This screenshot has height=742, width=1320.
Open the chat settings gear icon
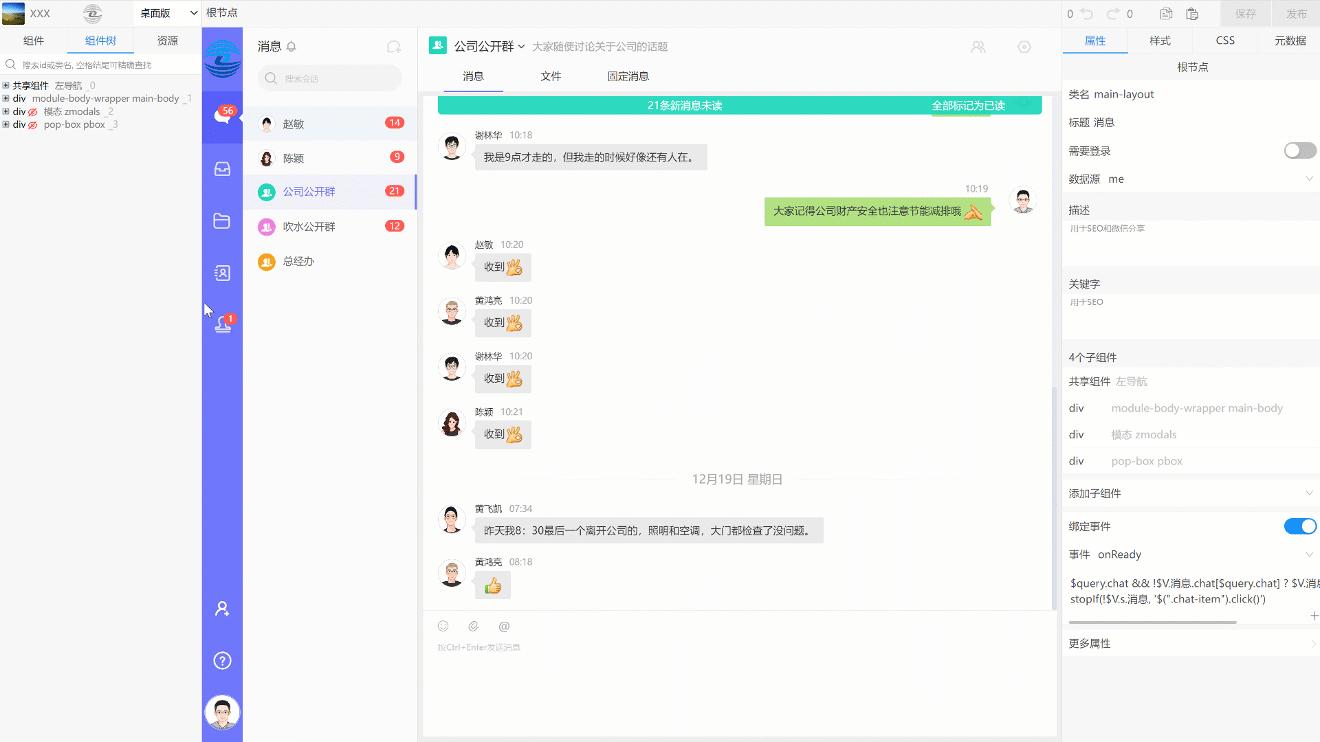[x=1024, y=47]
